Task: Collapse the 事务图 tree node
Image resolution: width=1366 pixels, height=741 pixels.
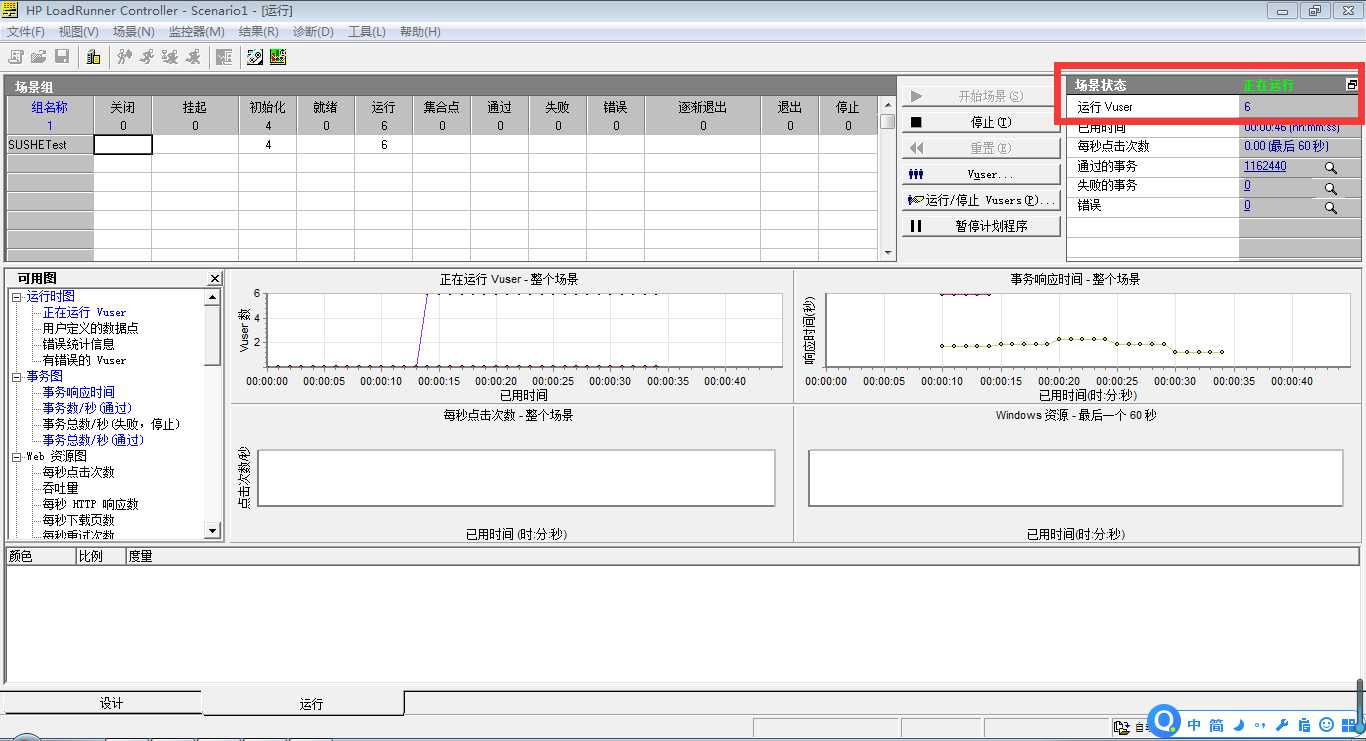Action: pyautogui.click(x=16, y=377)
